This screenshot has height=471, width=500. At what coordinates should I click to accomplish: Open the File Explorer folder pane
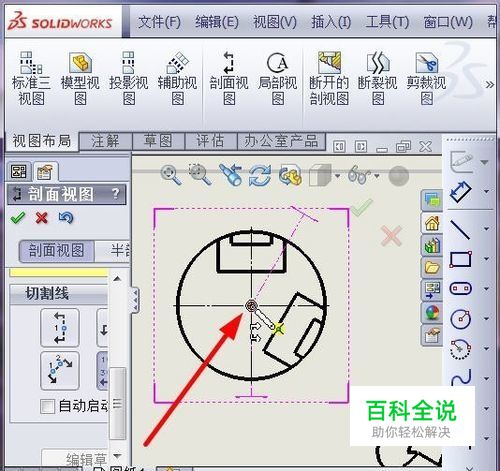coord(432,267)
